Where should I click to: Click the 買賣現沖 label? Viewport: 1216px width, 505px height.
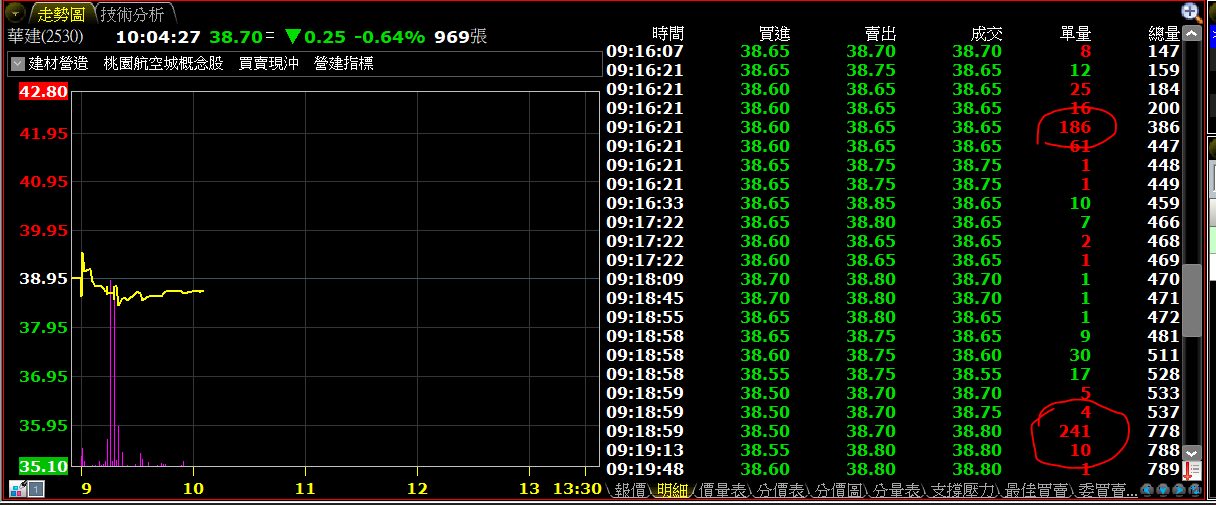tap(268, 63)
